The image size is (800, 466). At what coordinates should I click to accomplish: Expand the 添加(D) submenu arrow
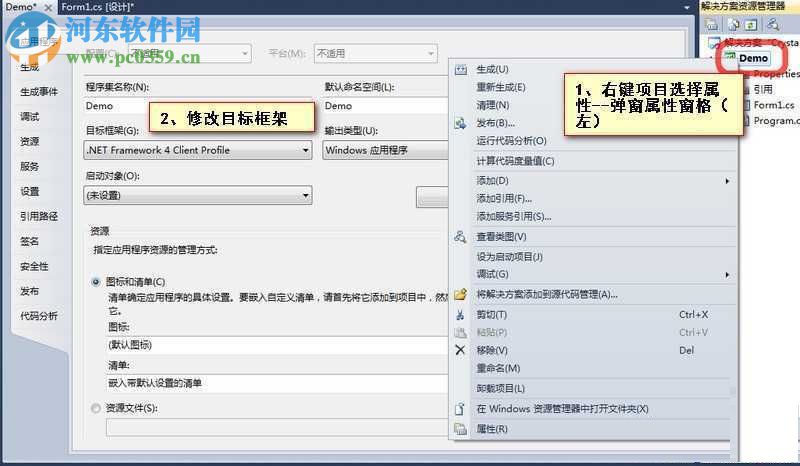(727, 181)
